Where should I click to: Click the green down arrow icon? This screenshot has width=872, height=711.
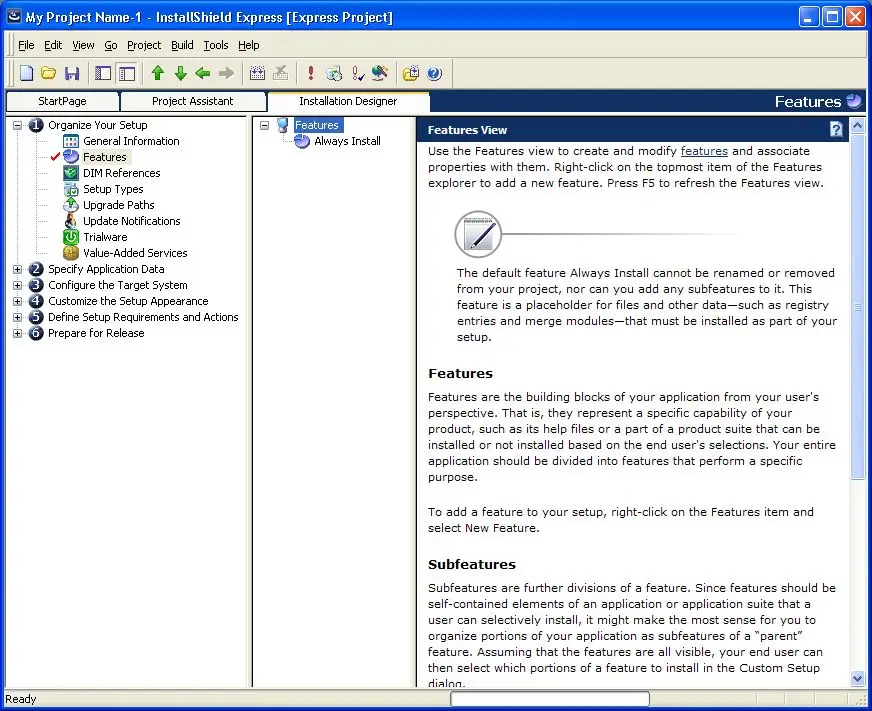click(x=181, y=73)
